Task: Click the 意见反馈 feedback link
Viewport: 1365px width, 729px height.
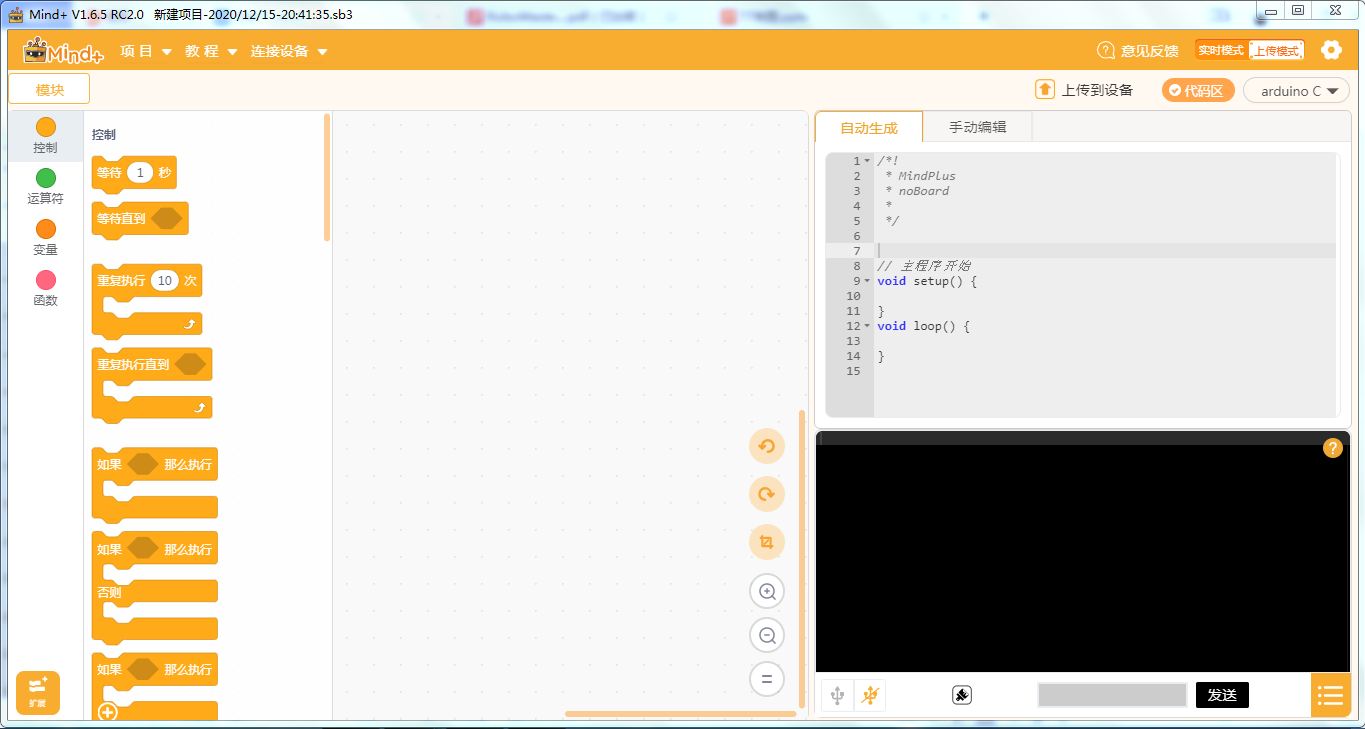Action: [x=1138, y=51]
